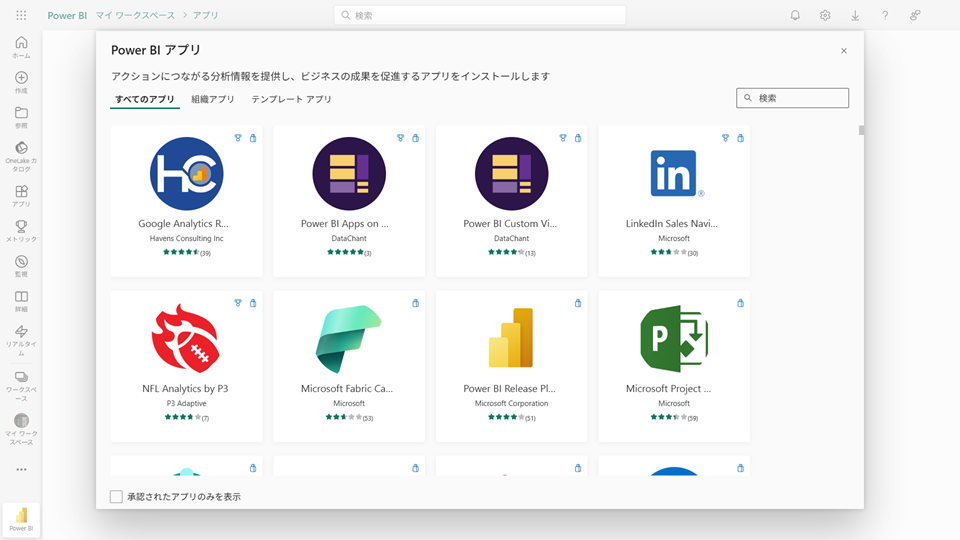Click Power BI breadcrumb link

[x=67, y=15]
